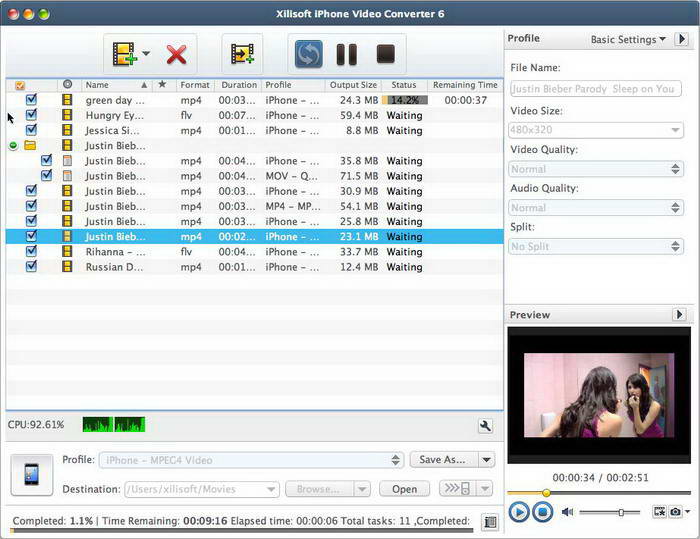Viewport: 700px width, 539px height.
Task: Open the Basic Settings dropdown
Action: click(628, 39)
